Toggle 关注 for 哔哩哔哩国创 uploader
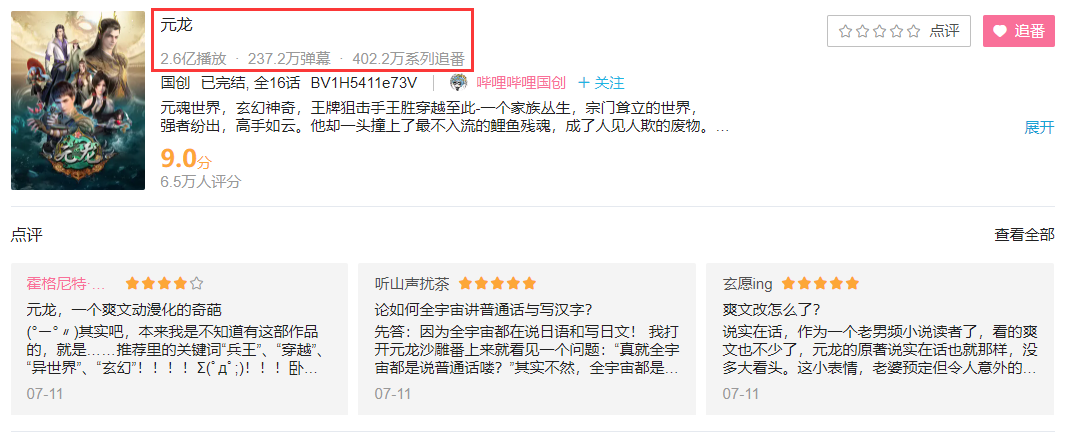Screen dimensions: 1073x434 click(x=602, y=84)
